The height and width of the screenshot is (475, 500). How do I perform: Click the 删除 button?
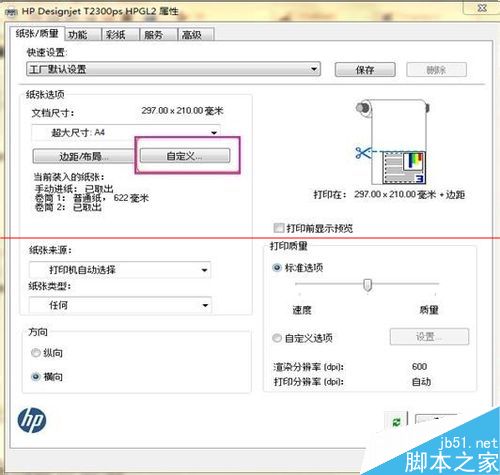[436, 70]
